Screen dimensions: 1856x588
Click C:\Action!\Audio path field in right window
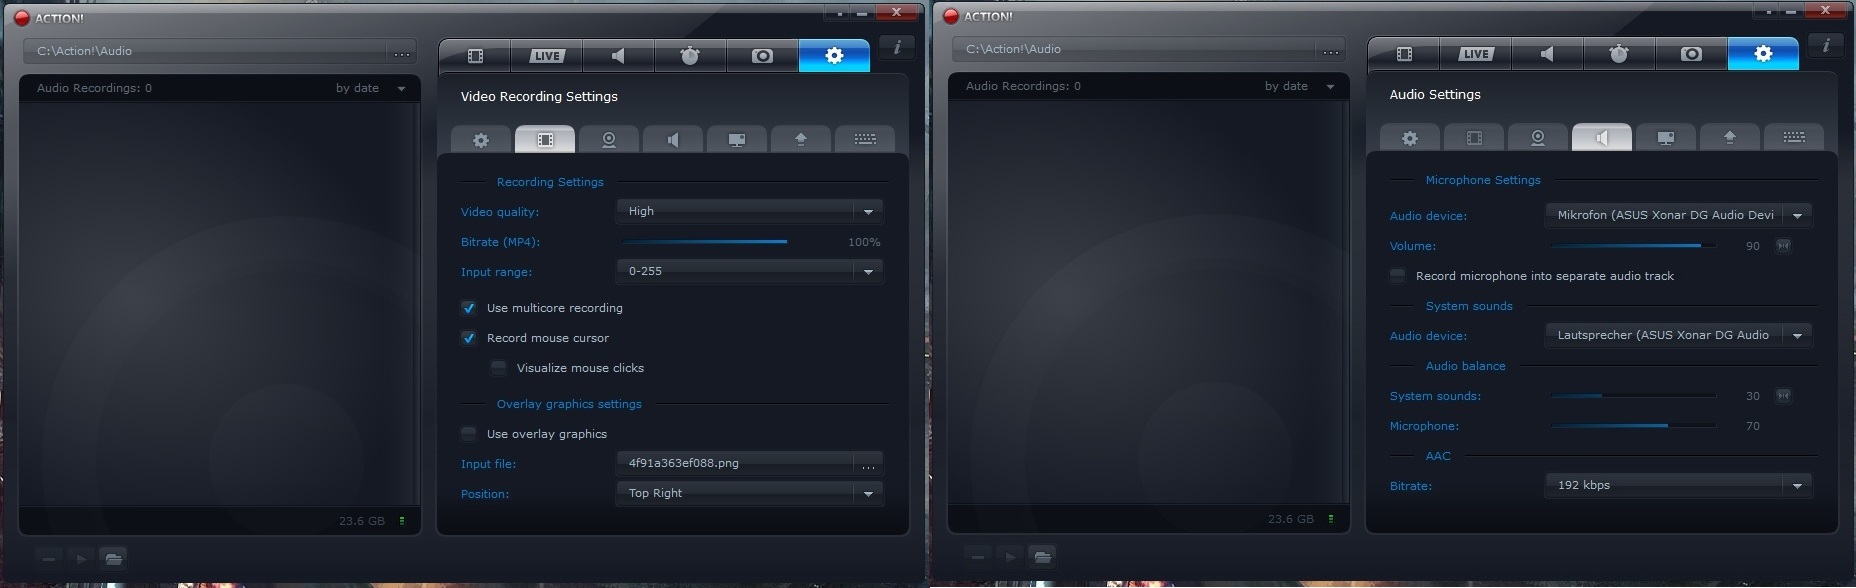click(x=1135, y=49)
